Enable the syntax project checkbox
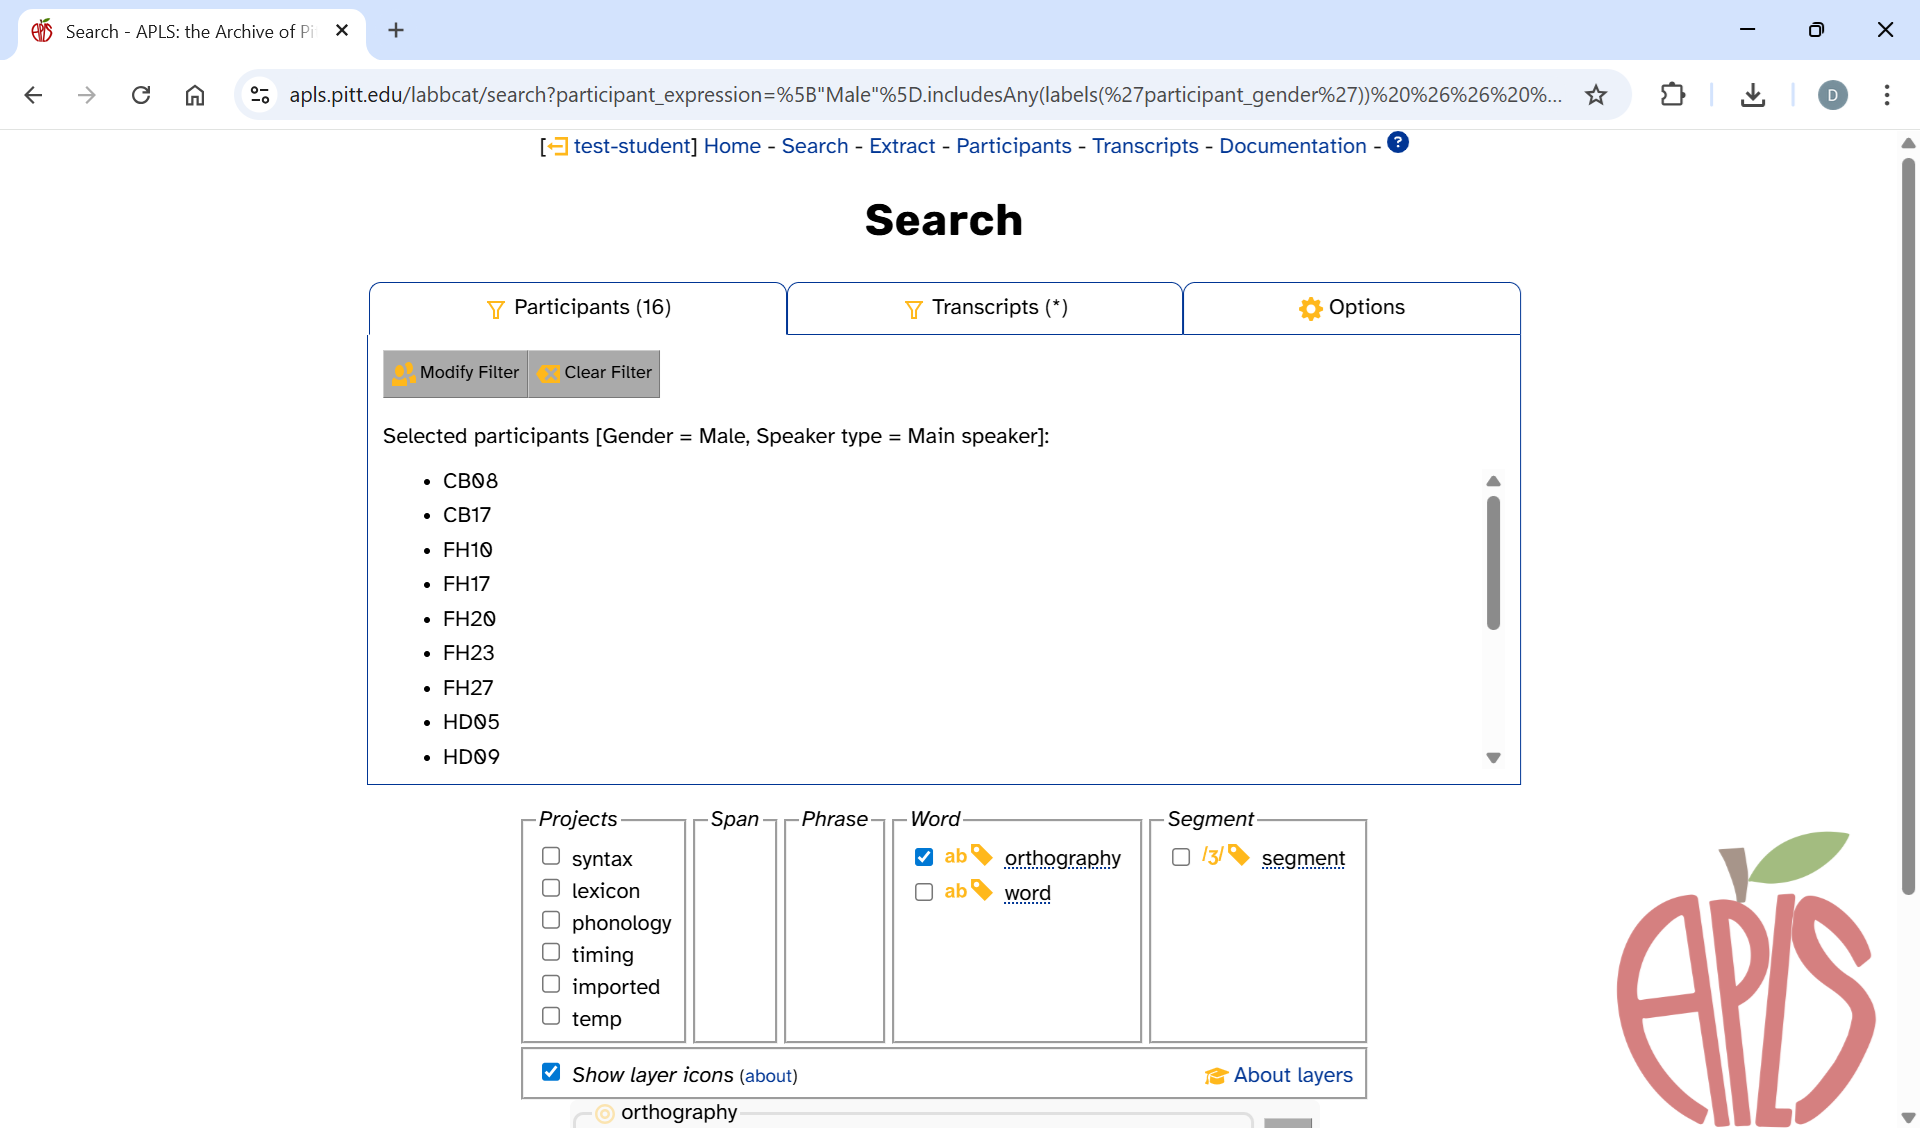Image resolution: width=1920 pixels, height=1128 pixels. [x=551, y=856]
